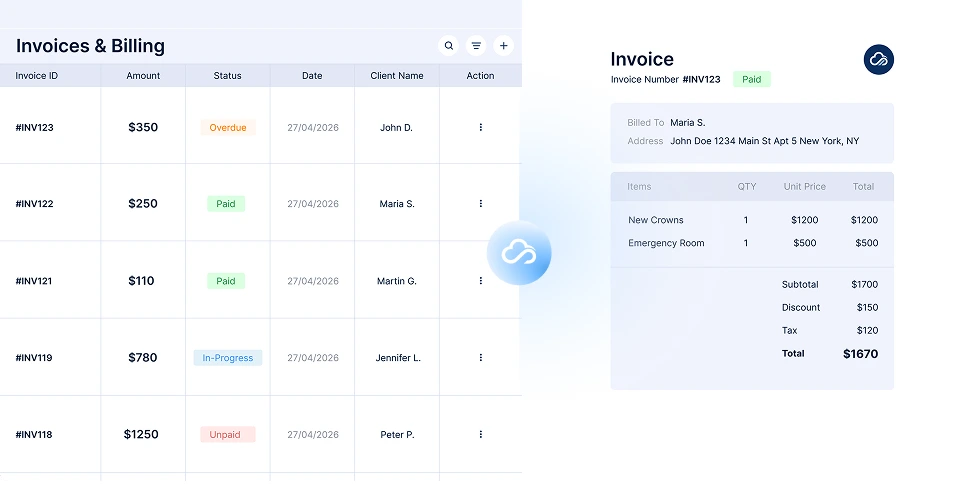Click the Unit Price column label
This screenshot has height=490, width=972.
805,186
